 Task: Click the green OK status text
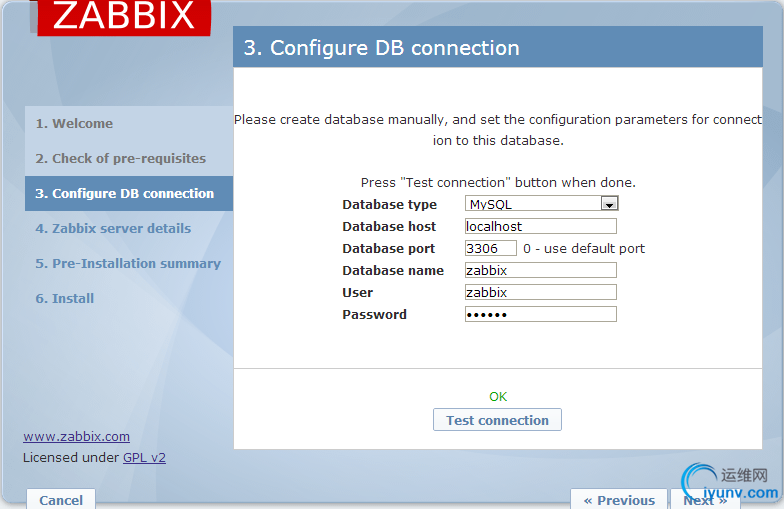[x=498, y=396]
